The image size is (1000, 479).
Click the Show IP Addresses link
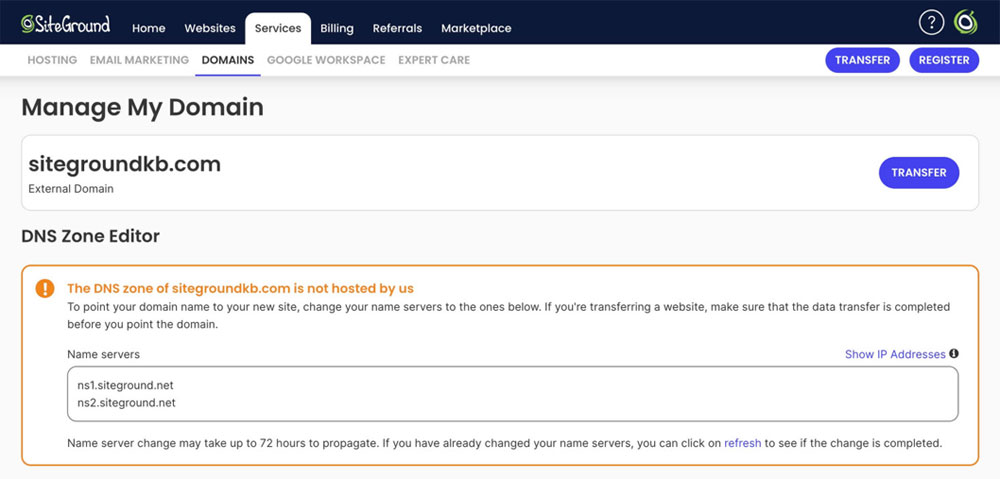click(895, 354)
